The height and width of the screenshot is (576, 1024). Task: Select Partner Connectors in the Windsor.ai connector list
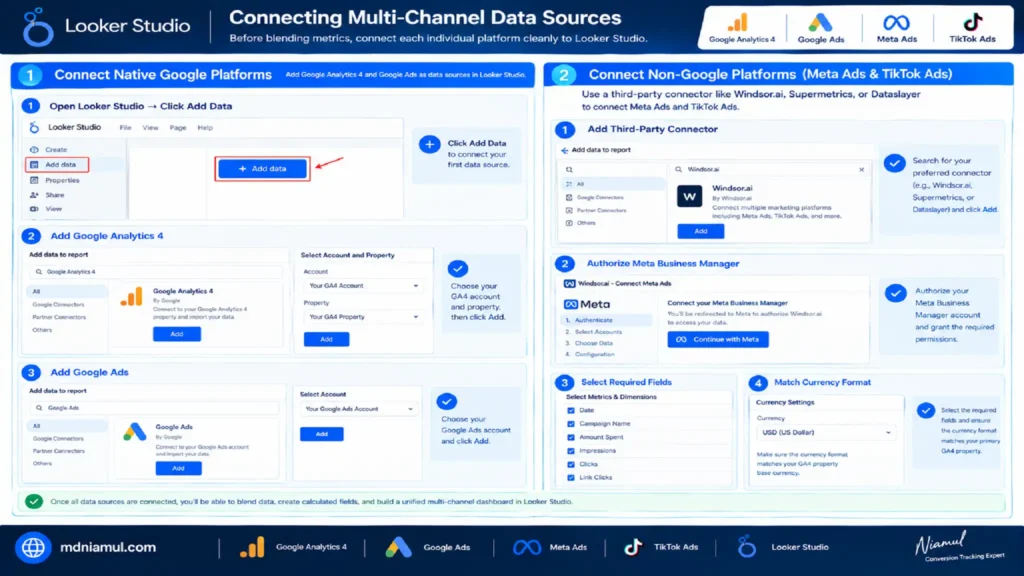(x=601, y=210)
